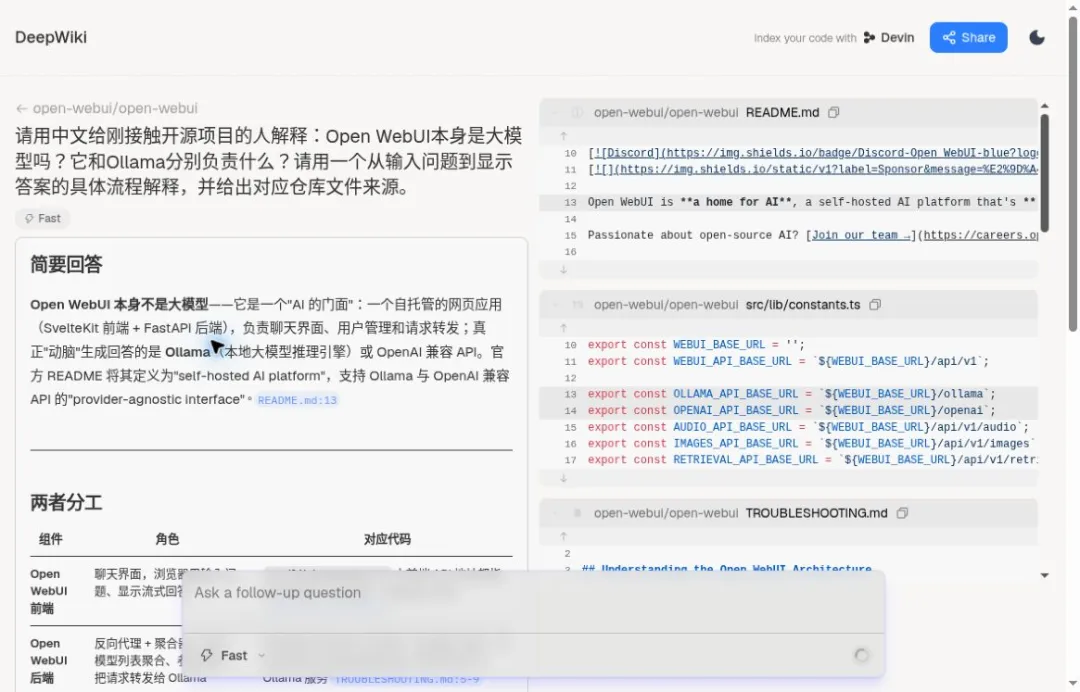
Task: Expand lines below in README.md snippet
Action: coord(563,270)
